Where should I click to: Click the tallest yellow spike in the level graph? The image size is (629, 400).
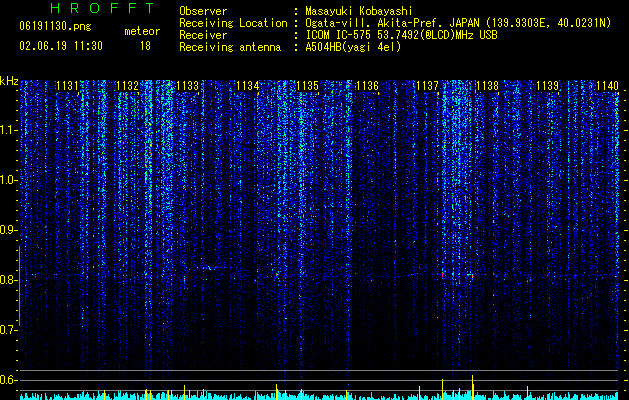(x=473, y=387)
